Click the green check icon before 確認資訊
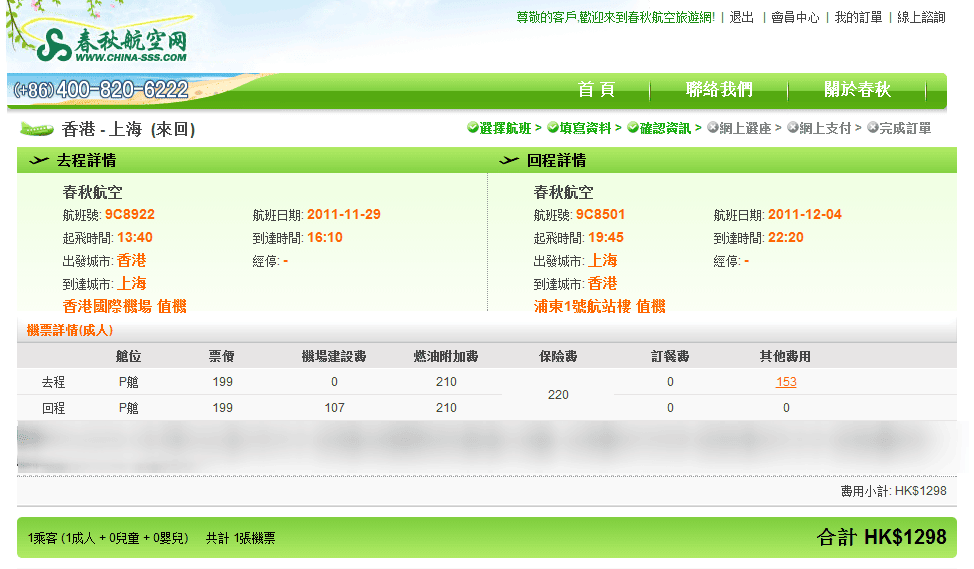 (x=632, y=128)
